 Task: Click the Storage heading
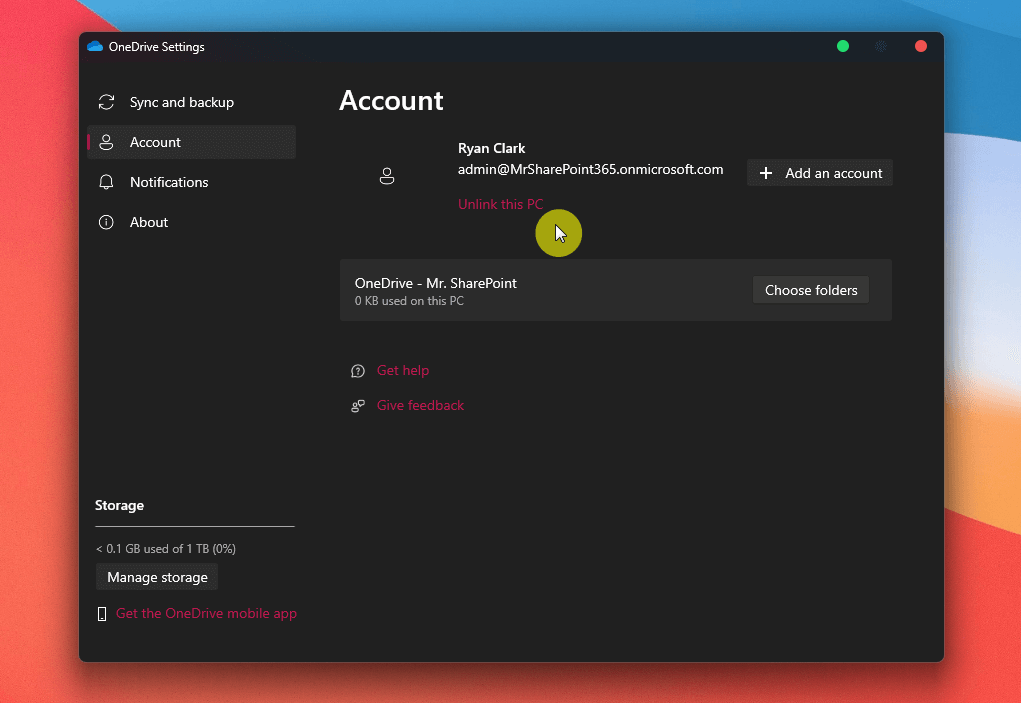click(x=119, y=505)
